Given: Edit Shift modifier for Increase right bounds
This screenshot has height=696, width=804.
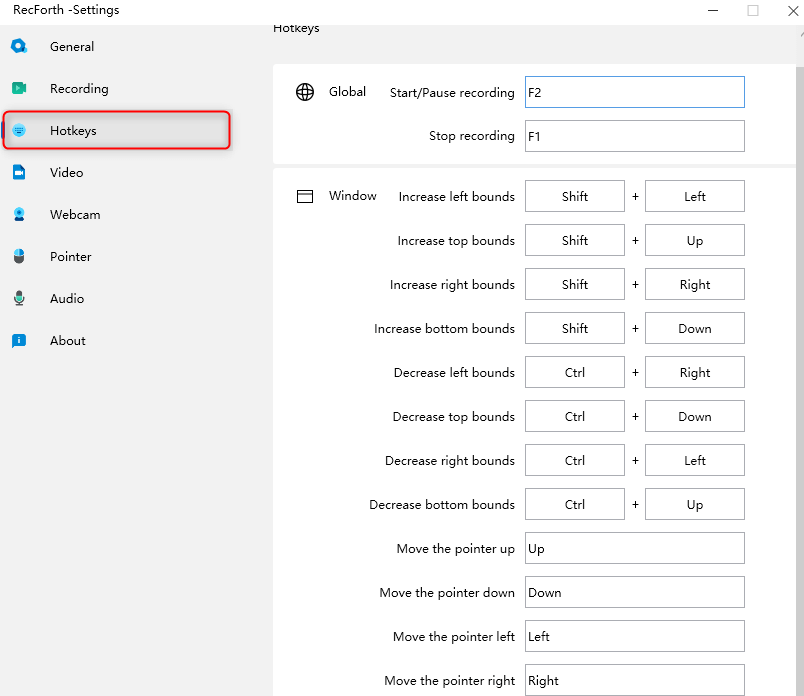Looking at the screenshot, I should coord(575,284).
